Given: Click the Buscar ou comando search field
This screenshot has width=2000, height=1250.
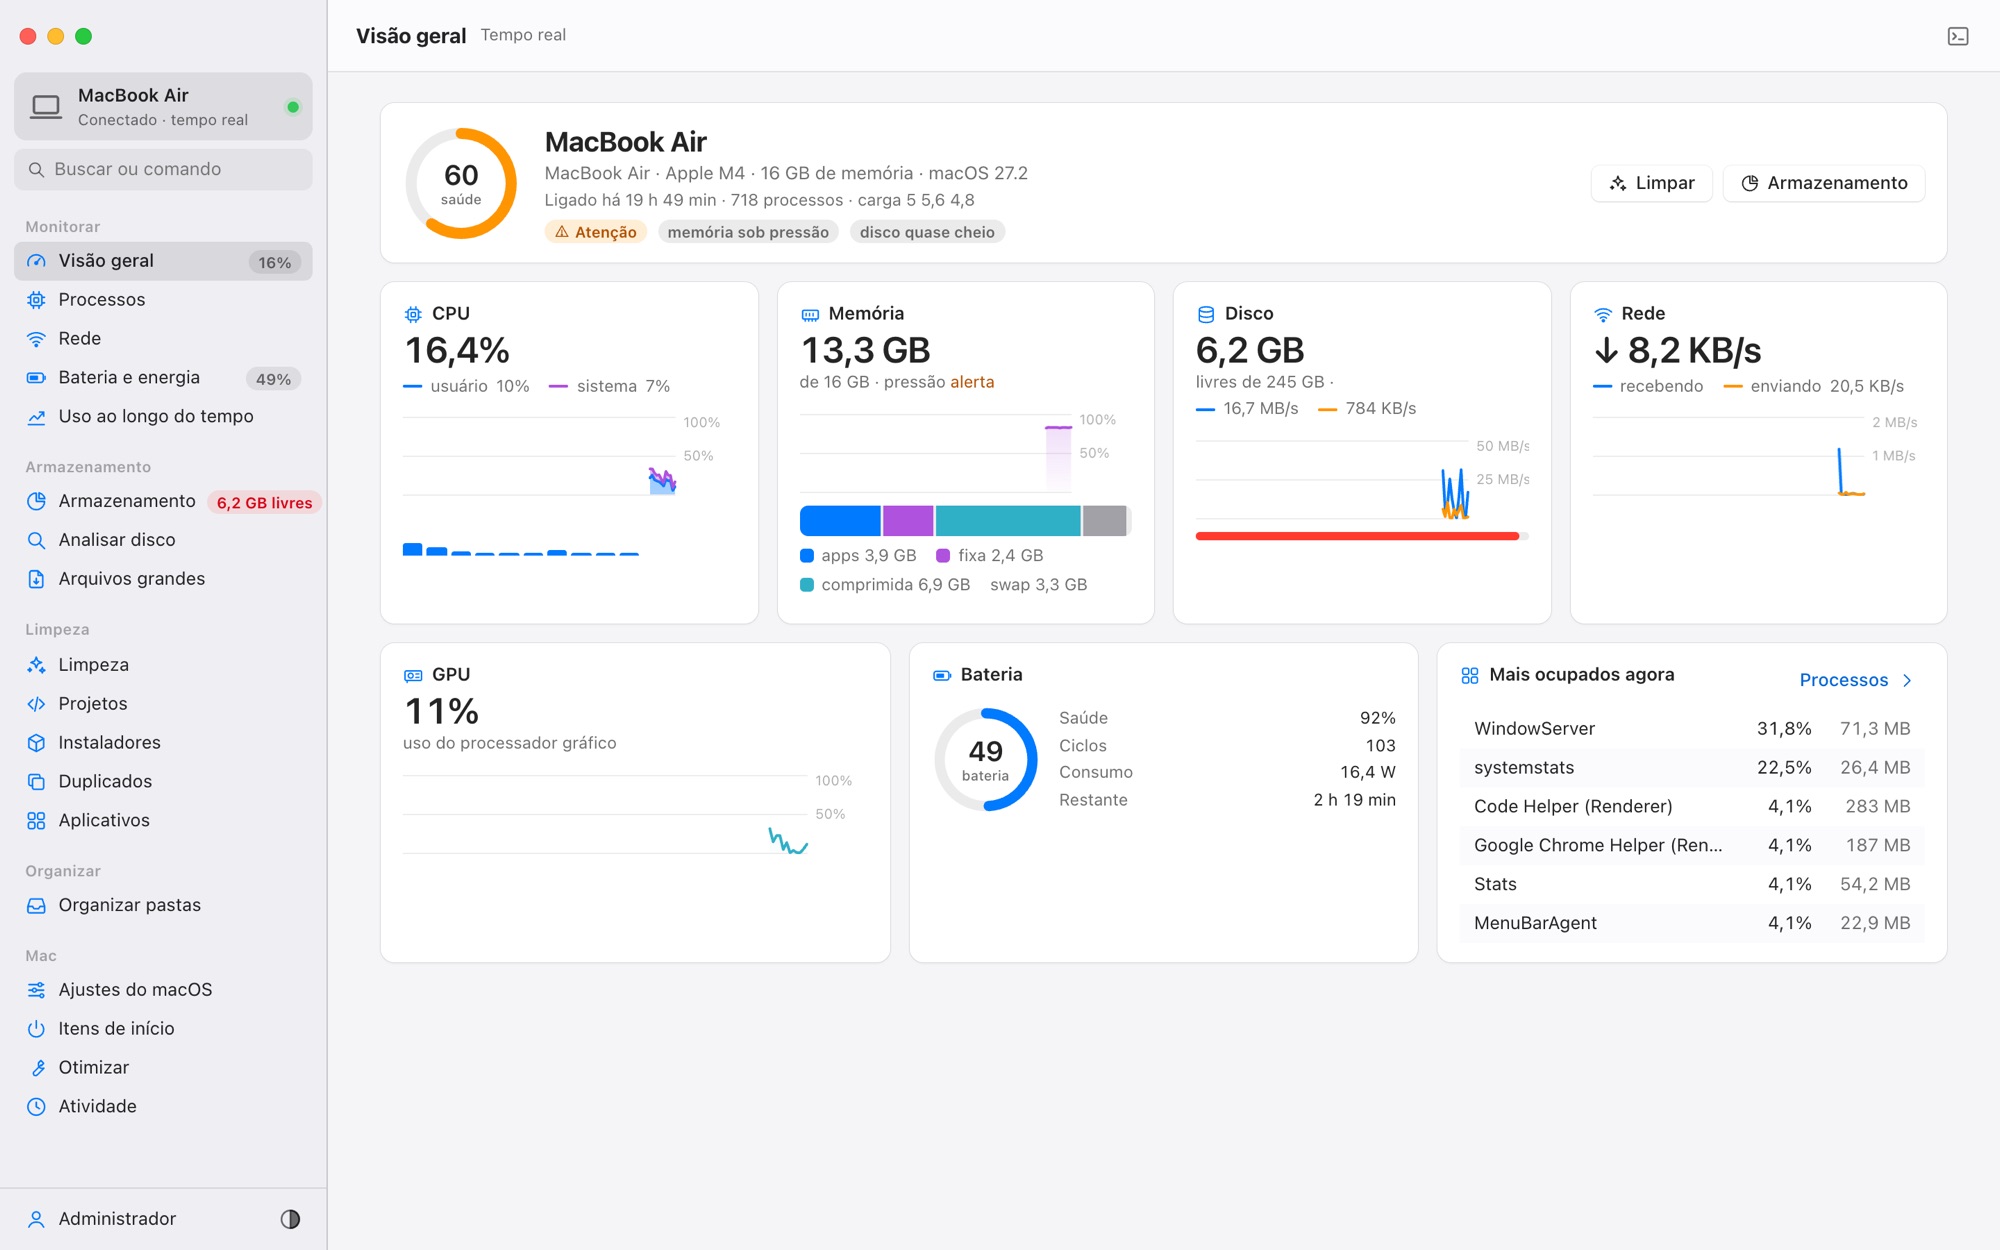Looking at the screenshot, I should coord(163,169).
